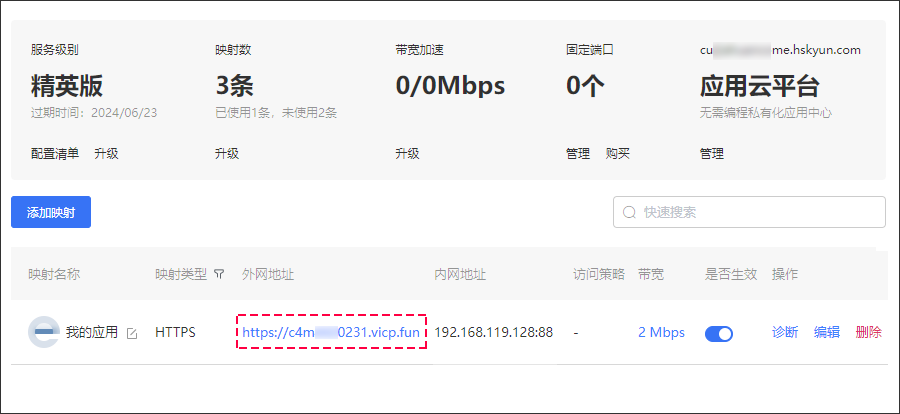Viewport: 900px width, 414px height.
Task: Click 升级 under 映射数
Action: (227, 153)
